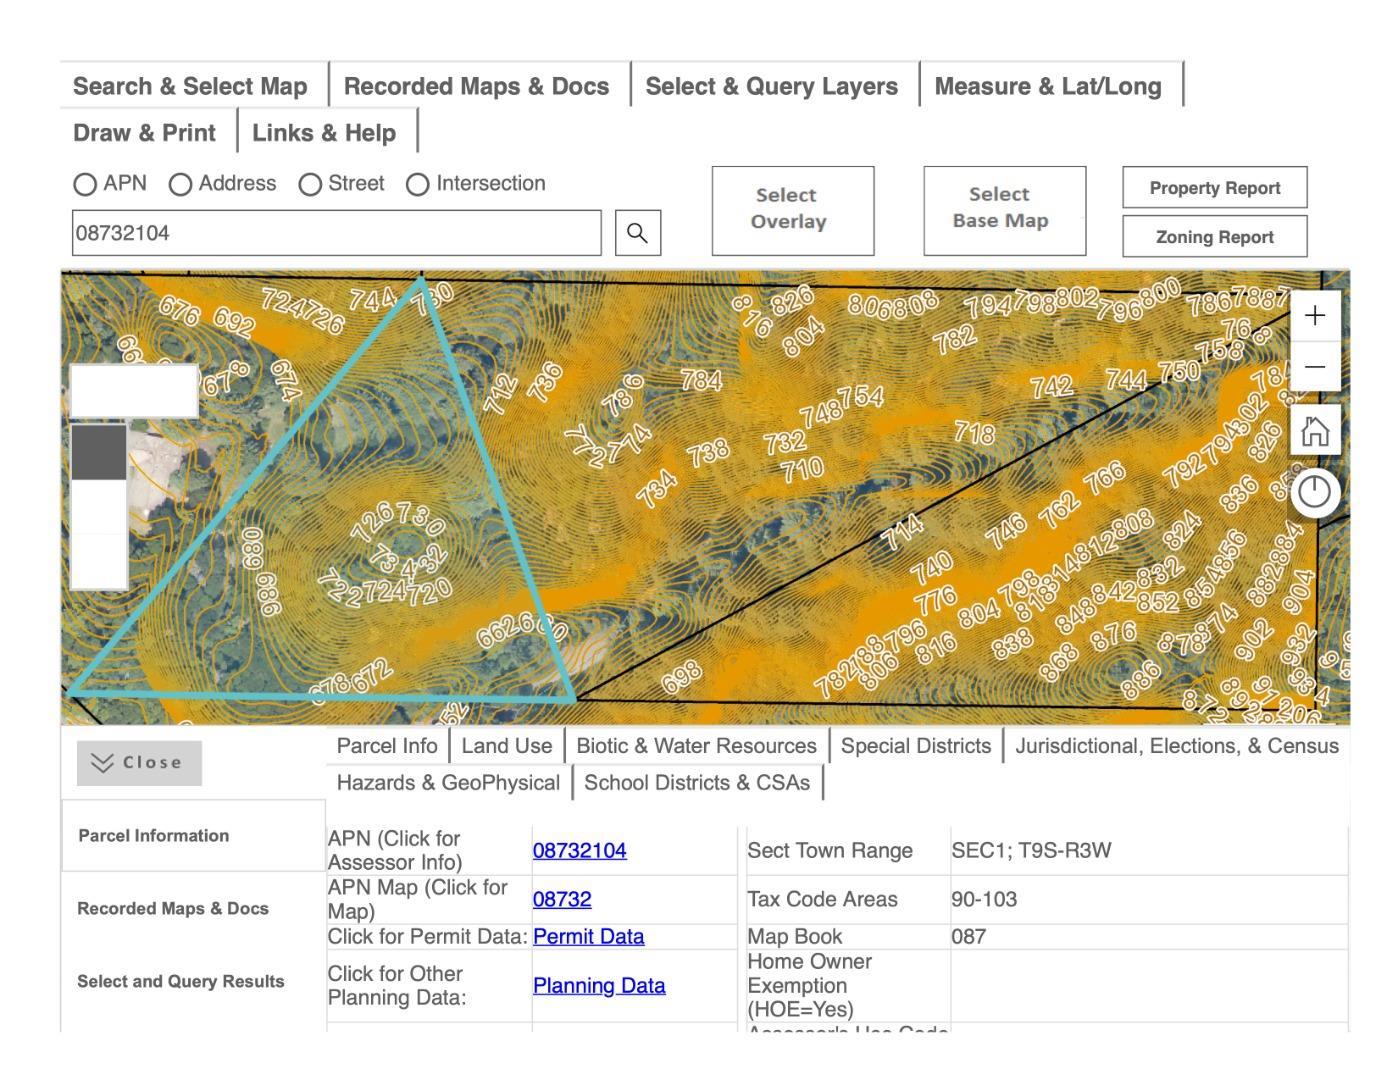
Task: Pick the Intersection radio button
Action: pyautogui.click(x=418, y=185)
